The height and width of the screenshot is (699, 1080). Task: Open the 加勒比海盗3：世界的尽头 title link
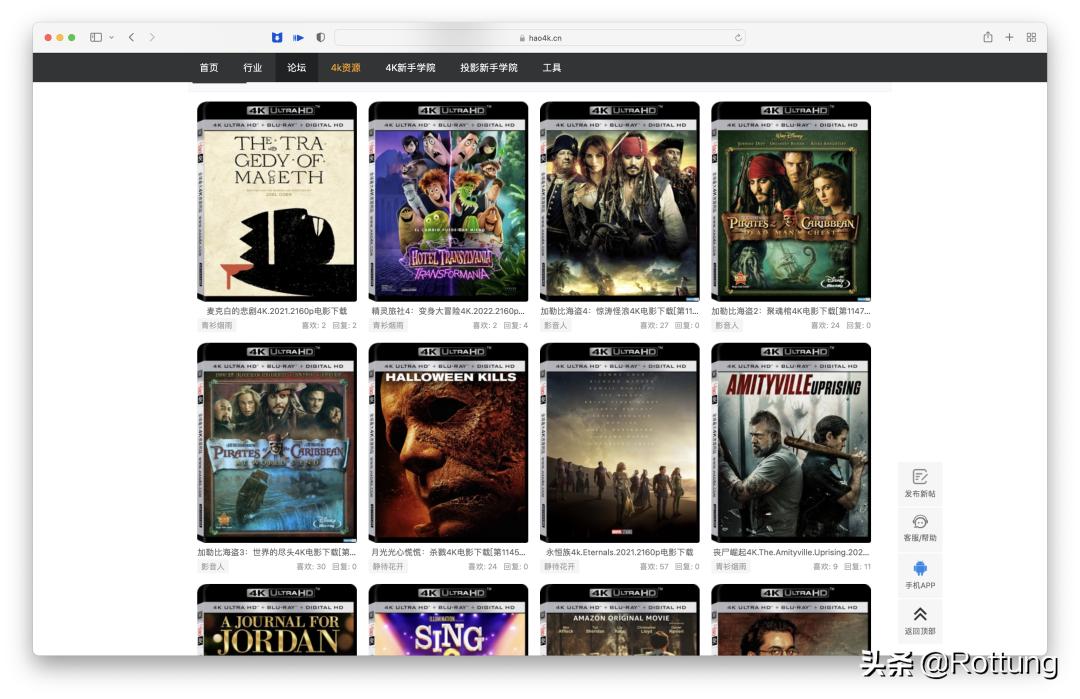coord(277,552)
